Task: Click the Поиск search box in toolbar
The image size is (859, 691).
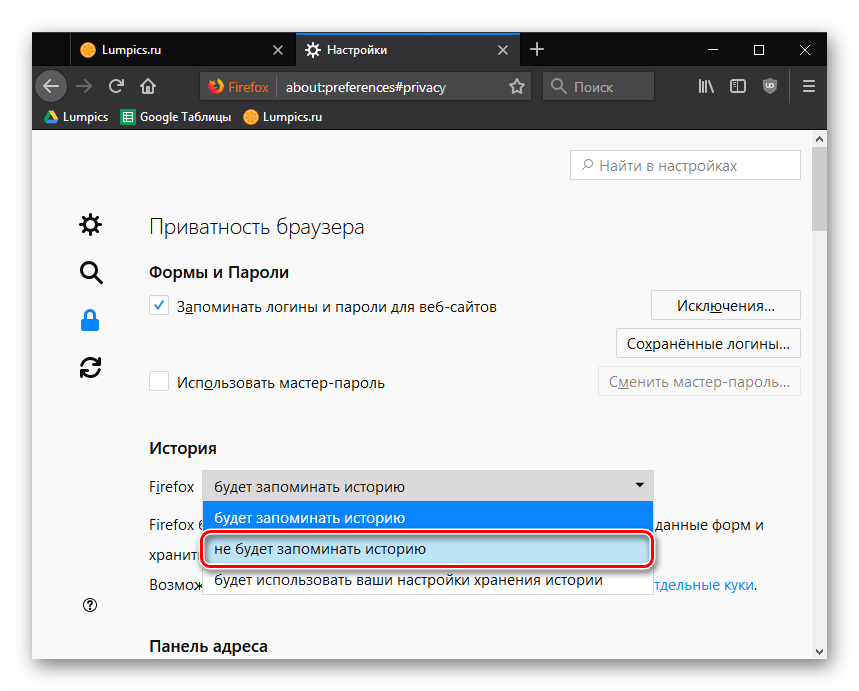Action: [598, 86]
